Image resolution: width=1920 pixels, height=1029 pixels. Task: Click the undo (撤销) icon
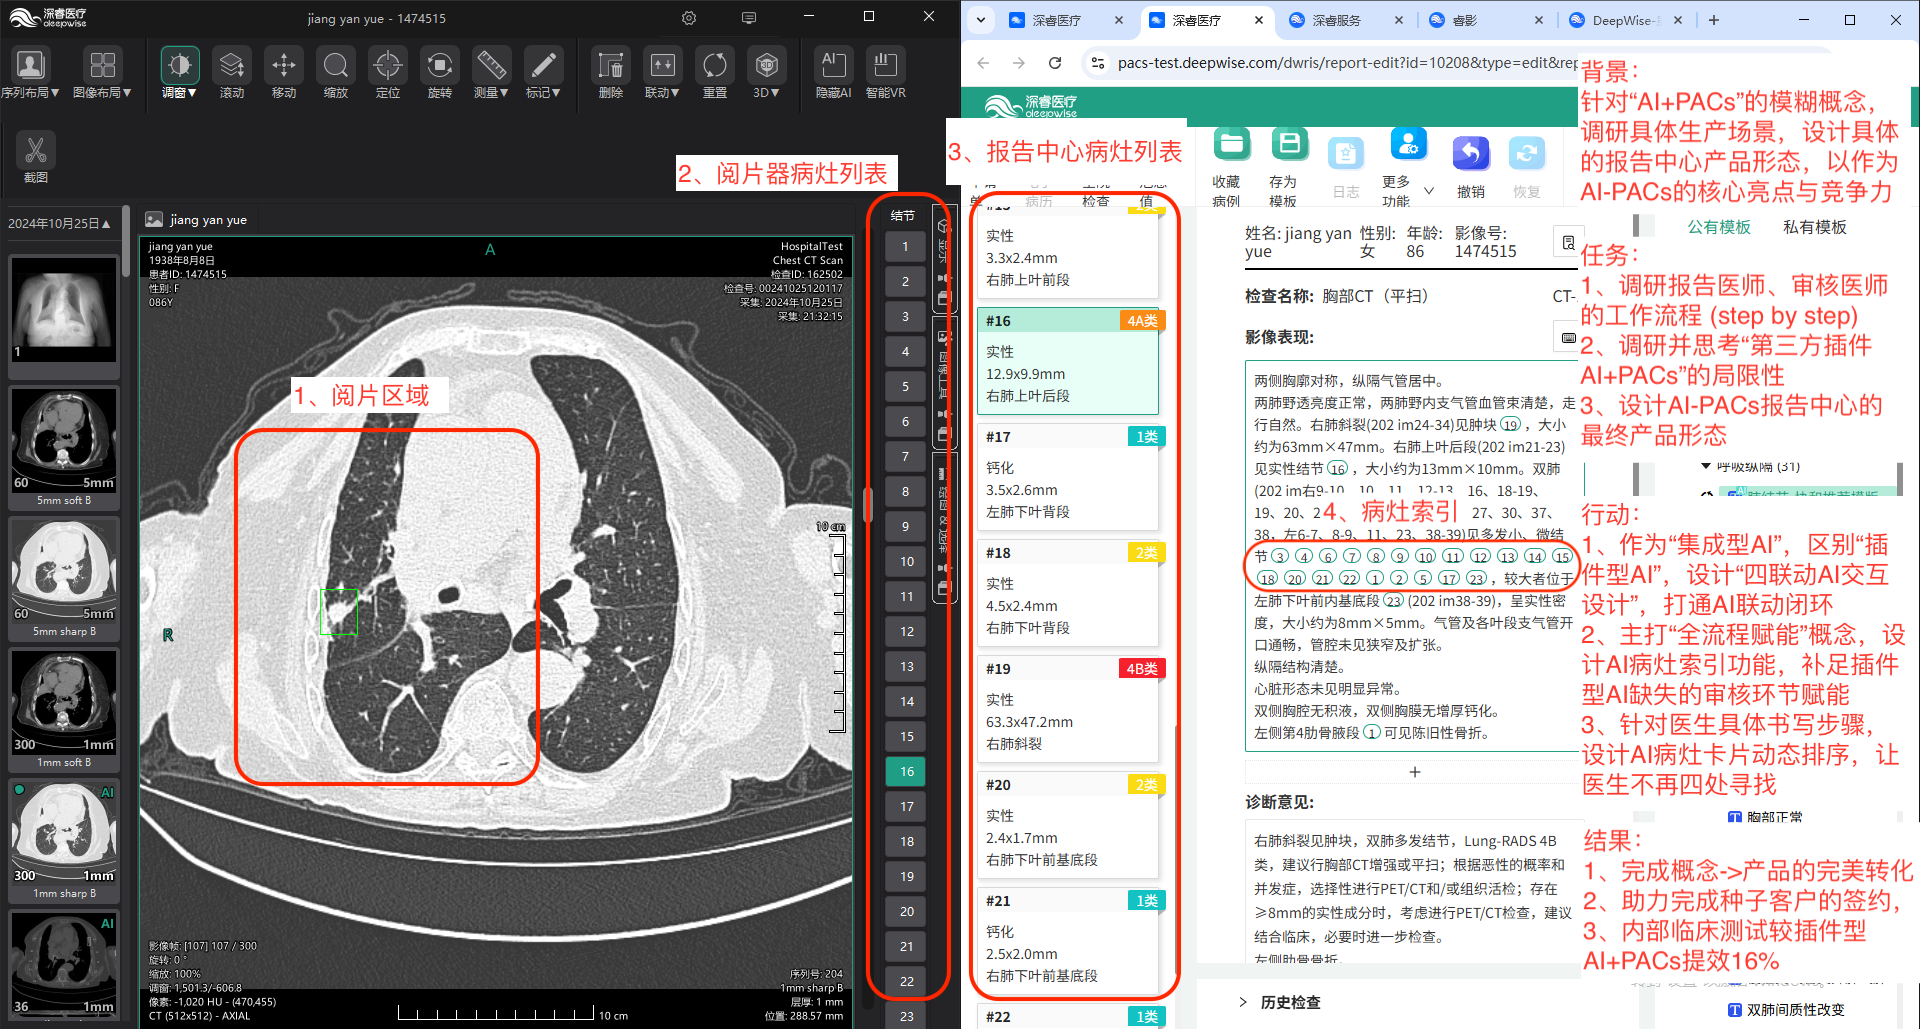[1471, 153]
